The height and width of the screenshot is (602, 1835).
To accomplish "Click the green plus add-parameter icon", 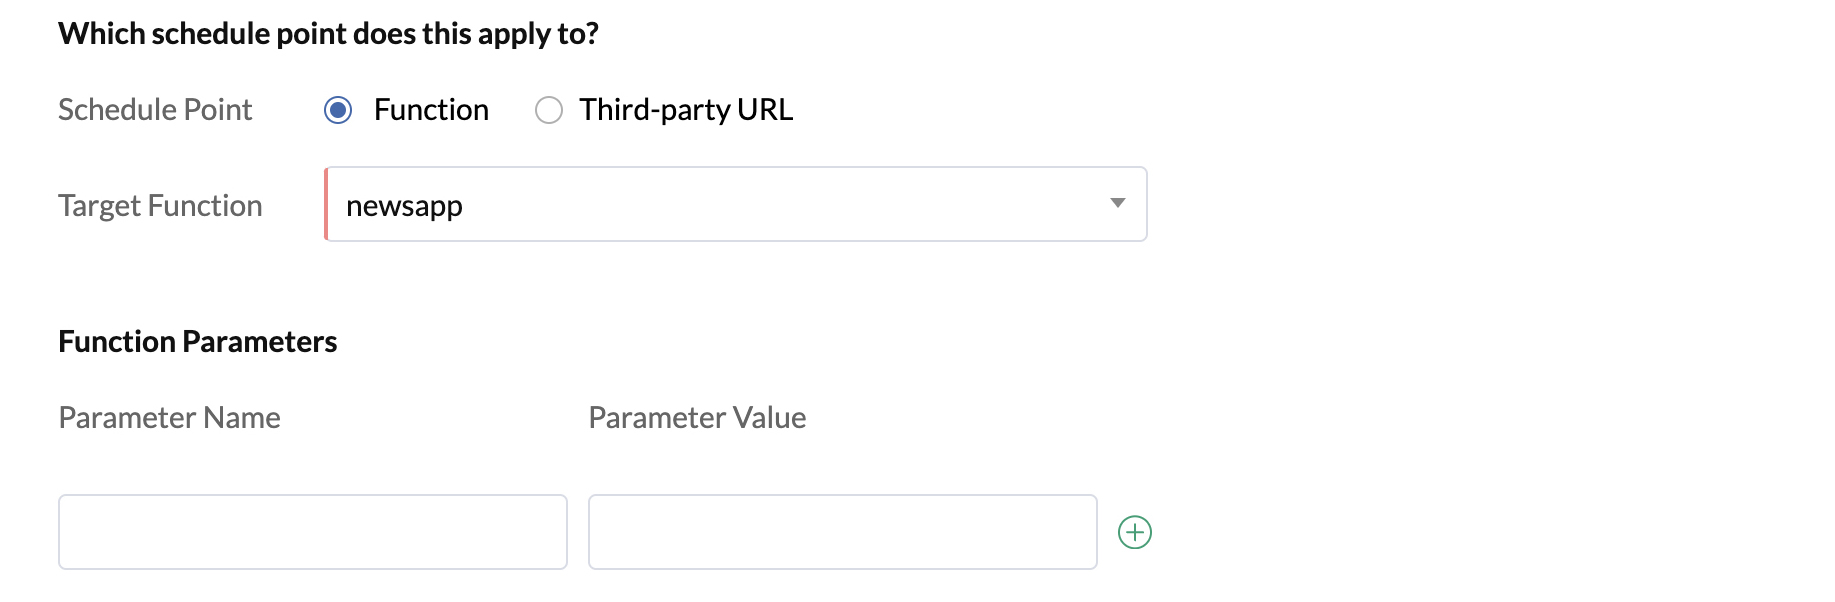I will 1134,532.
